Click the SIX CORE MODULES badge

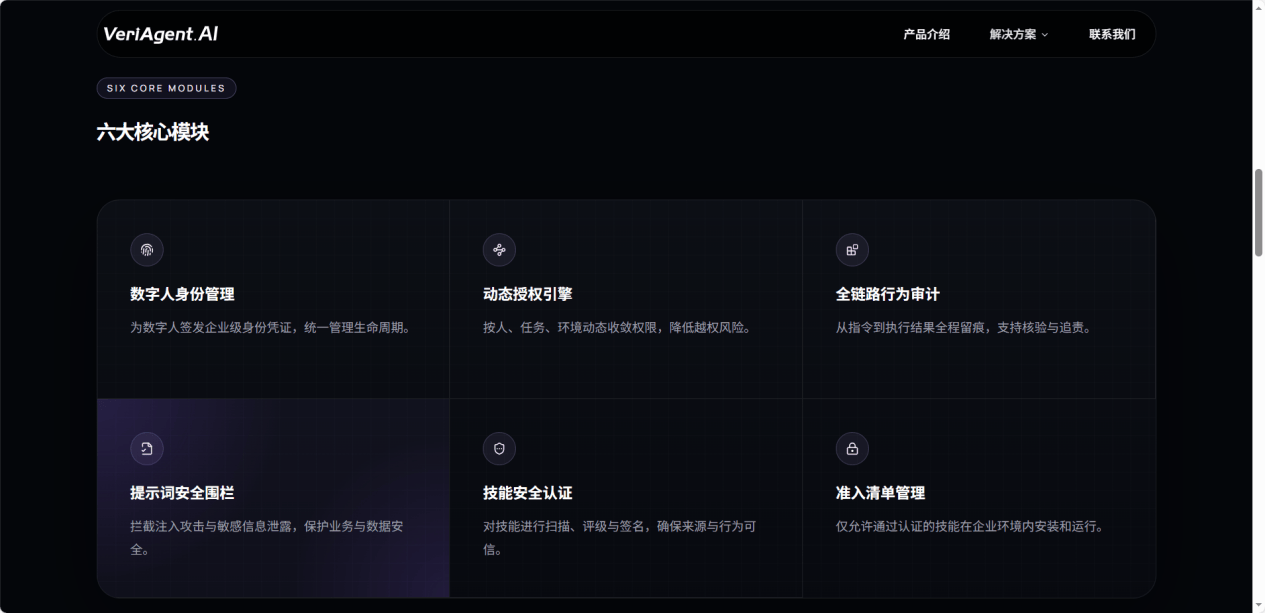(166, 88)
